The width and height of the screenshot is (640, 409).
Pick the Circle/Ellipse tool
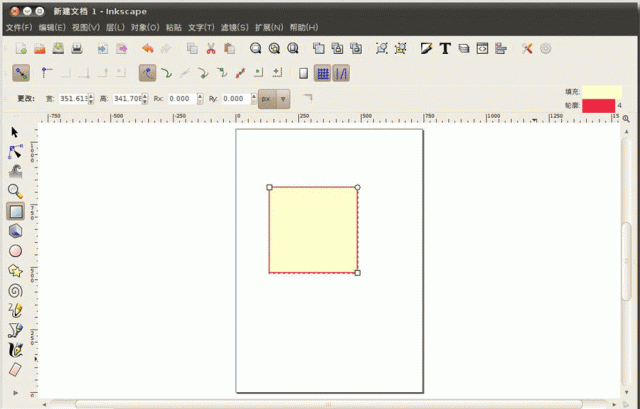click(15, 250)
